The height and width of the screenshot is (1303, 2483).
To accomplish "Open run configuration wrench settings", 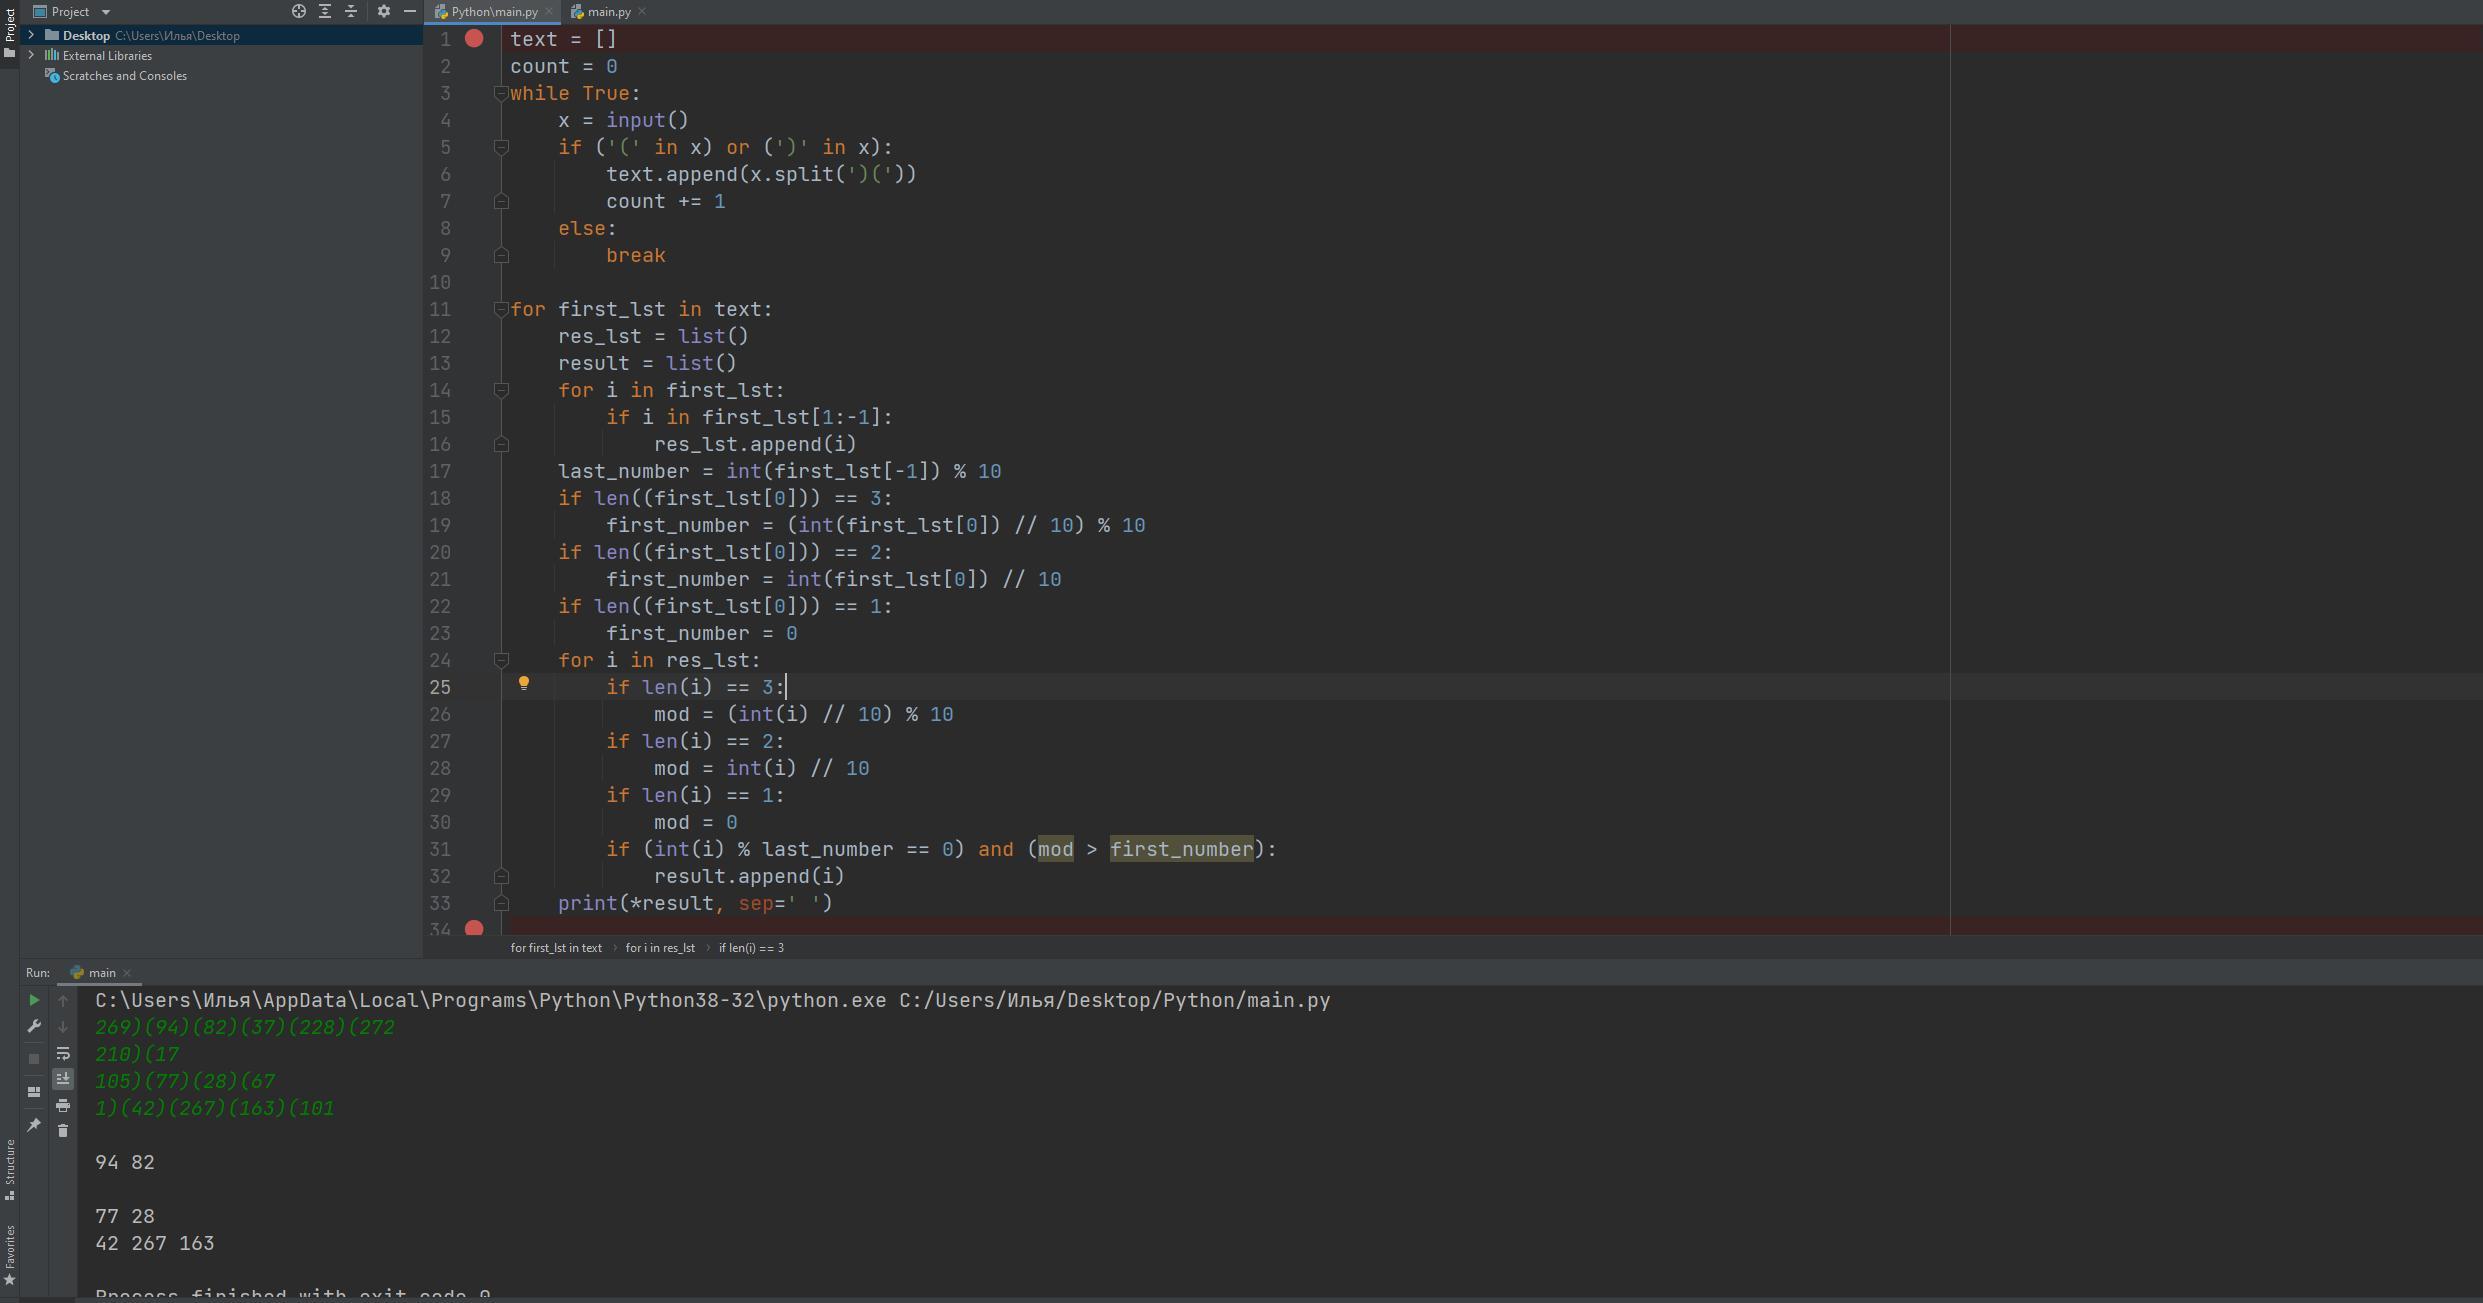I will coord(34,1027).
